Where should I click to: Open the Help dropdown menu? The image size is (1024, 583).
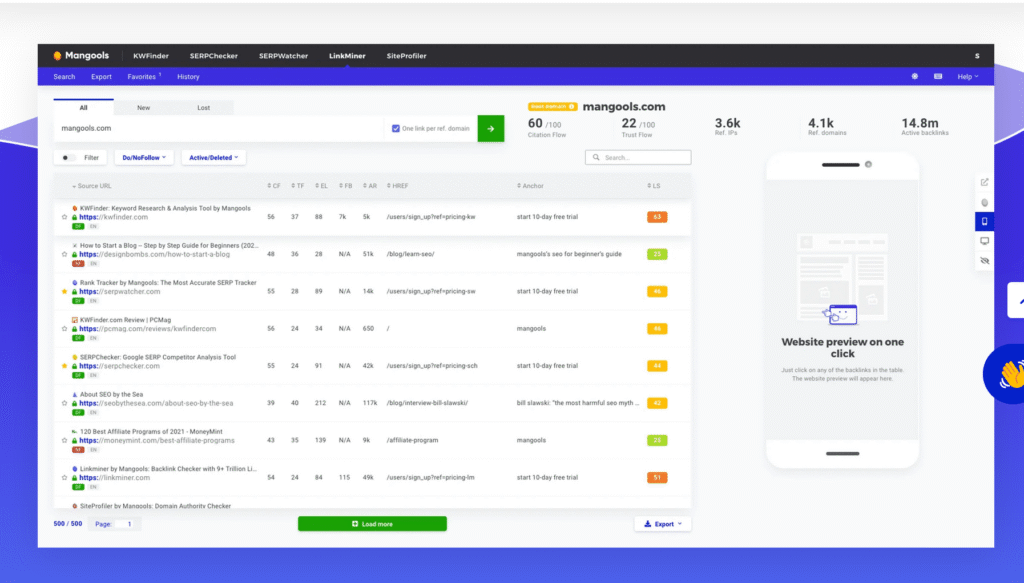[968, 76]
